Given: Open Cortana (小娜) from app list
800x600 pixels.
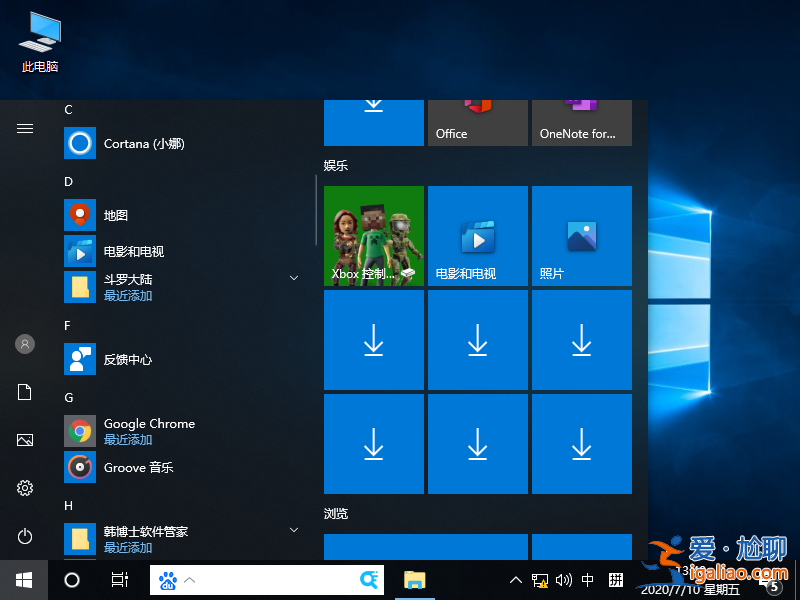Looking at the screenshot, I should [144, 144].
